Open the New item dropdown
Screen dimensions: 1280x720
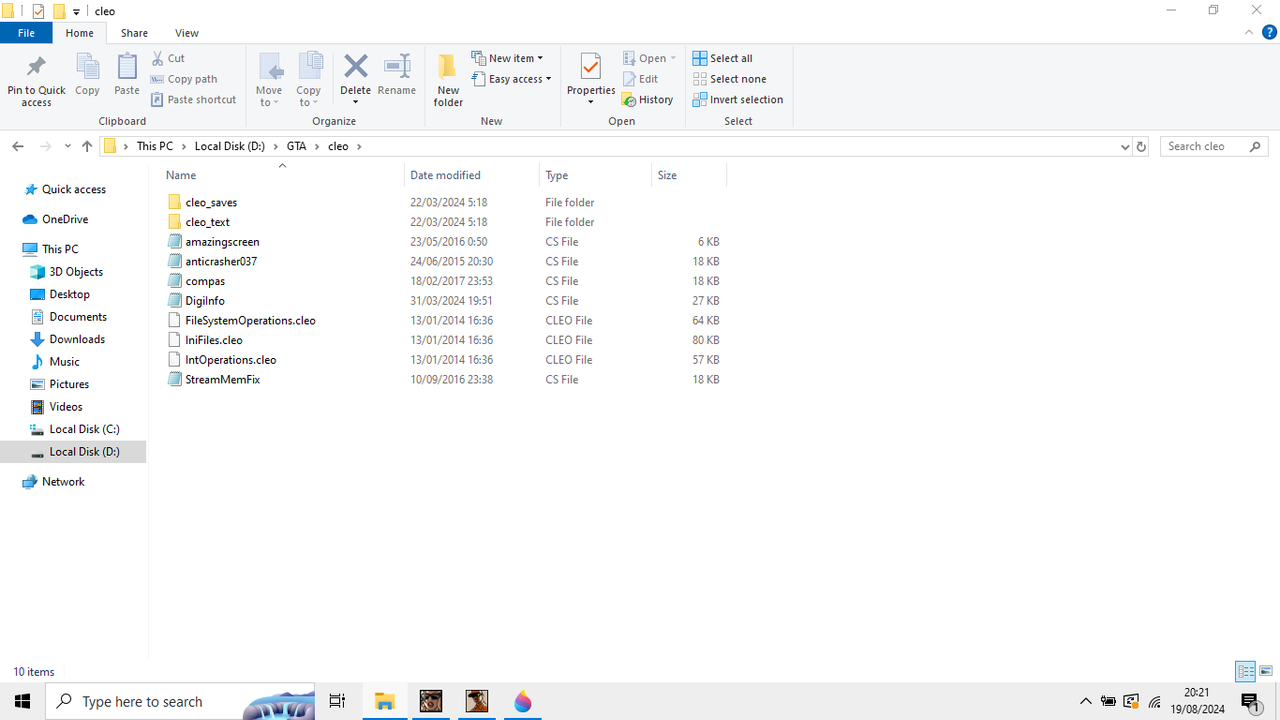507,58
